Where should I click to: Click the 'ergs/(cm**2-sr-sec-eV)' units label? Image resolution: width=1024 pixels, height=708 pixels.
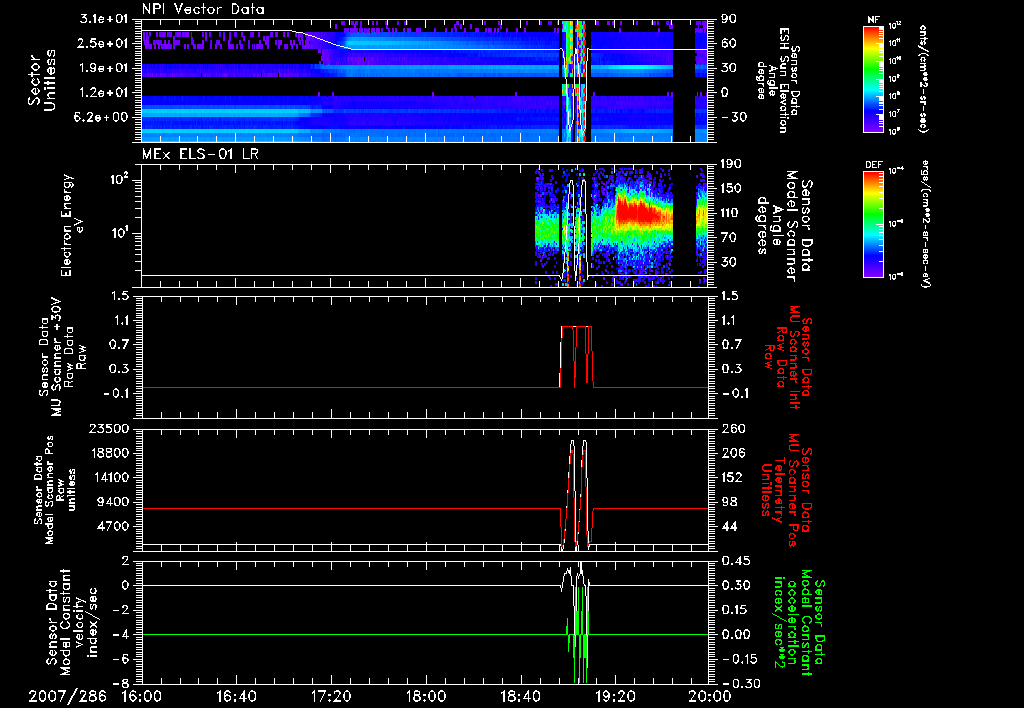tap(925, 223)
